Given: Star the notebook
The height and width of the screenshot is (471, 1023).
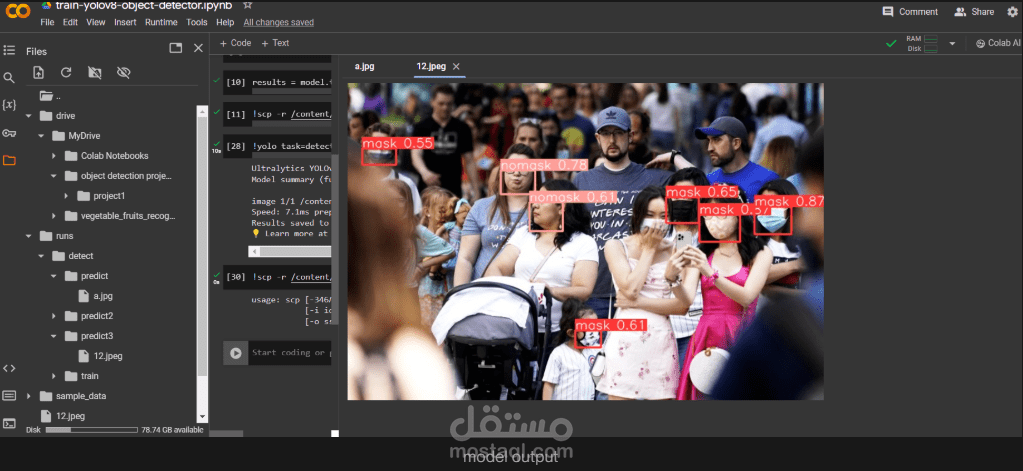Looking at the screenshot, I should [247, 5].
